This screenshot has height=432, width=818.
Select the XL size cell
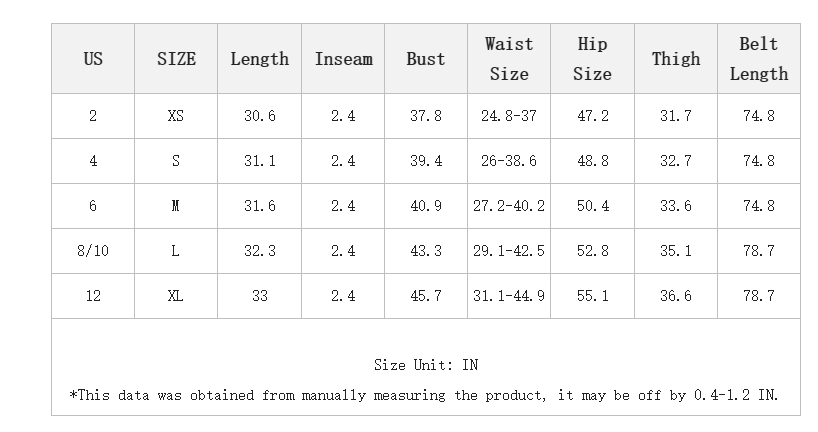click(176, 296)
